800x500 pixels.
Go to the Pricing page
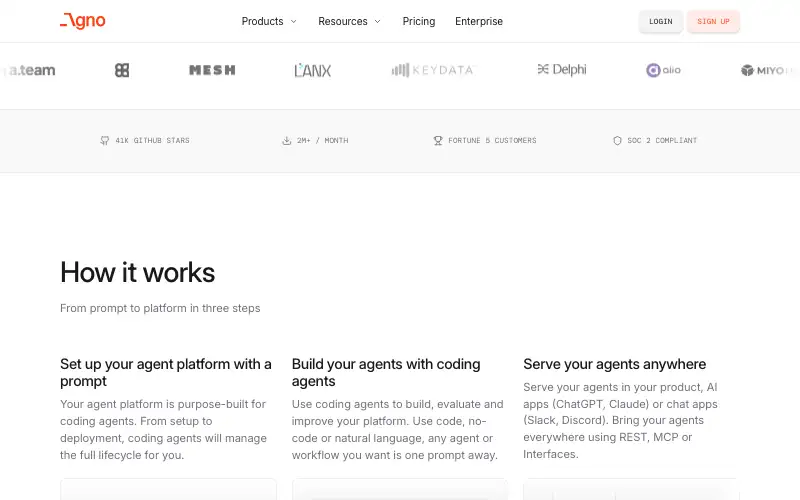pos(419,21)
